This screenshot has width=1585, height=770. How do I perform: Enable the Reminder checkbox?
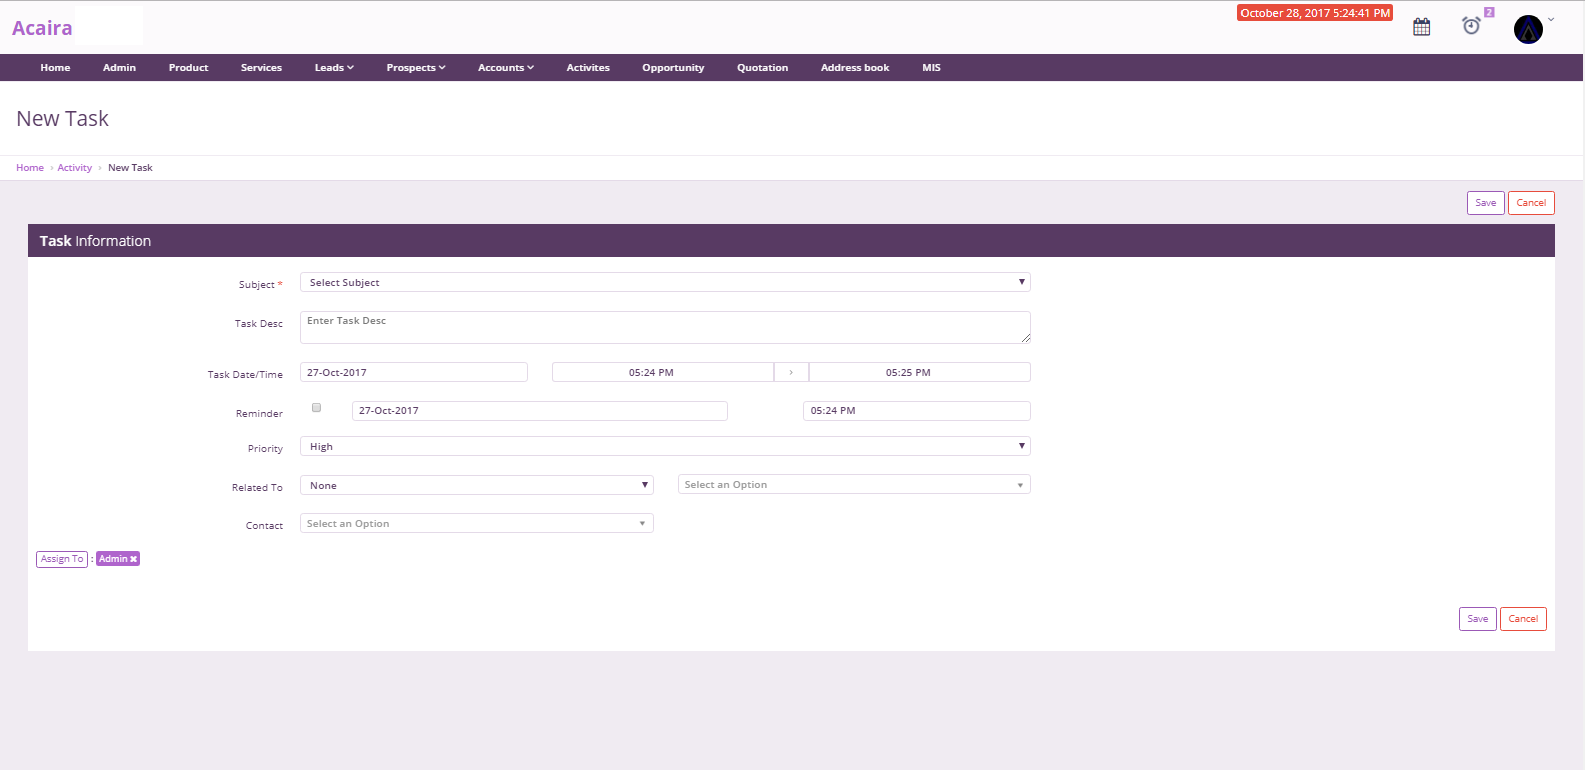[x=316, y=408]
